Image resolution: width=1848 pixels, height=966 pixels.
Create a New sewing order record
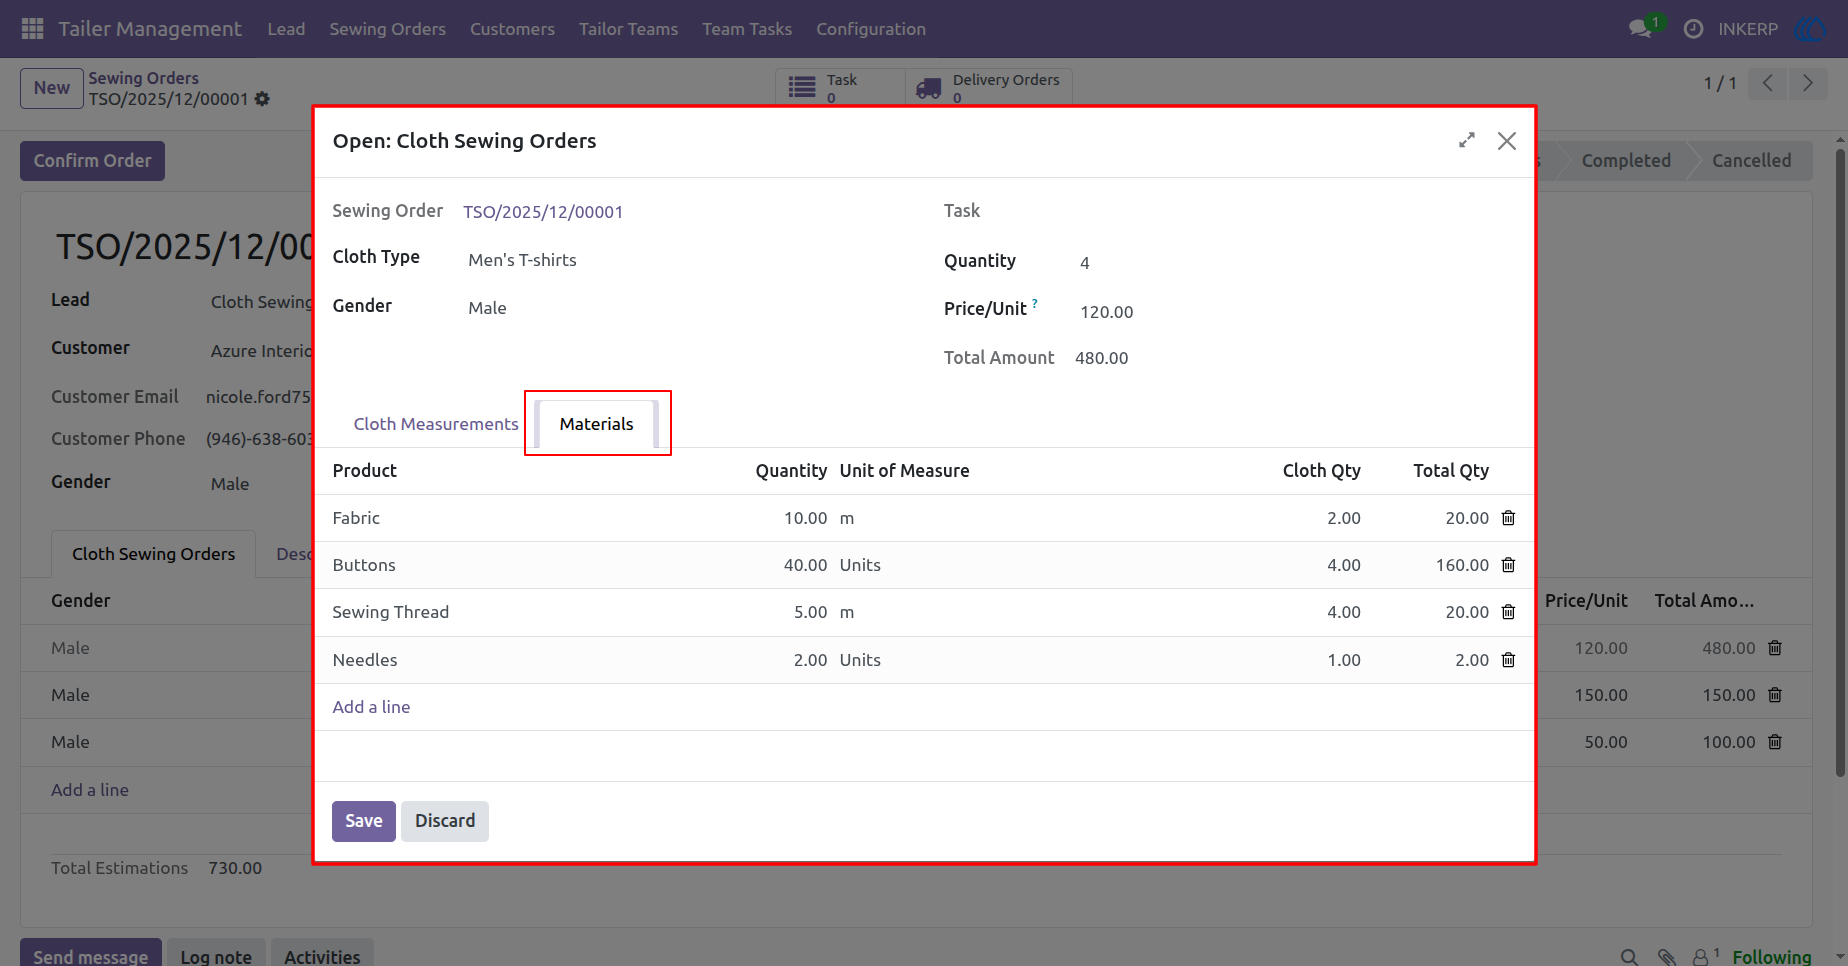coord(52,88)
